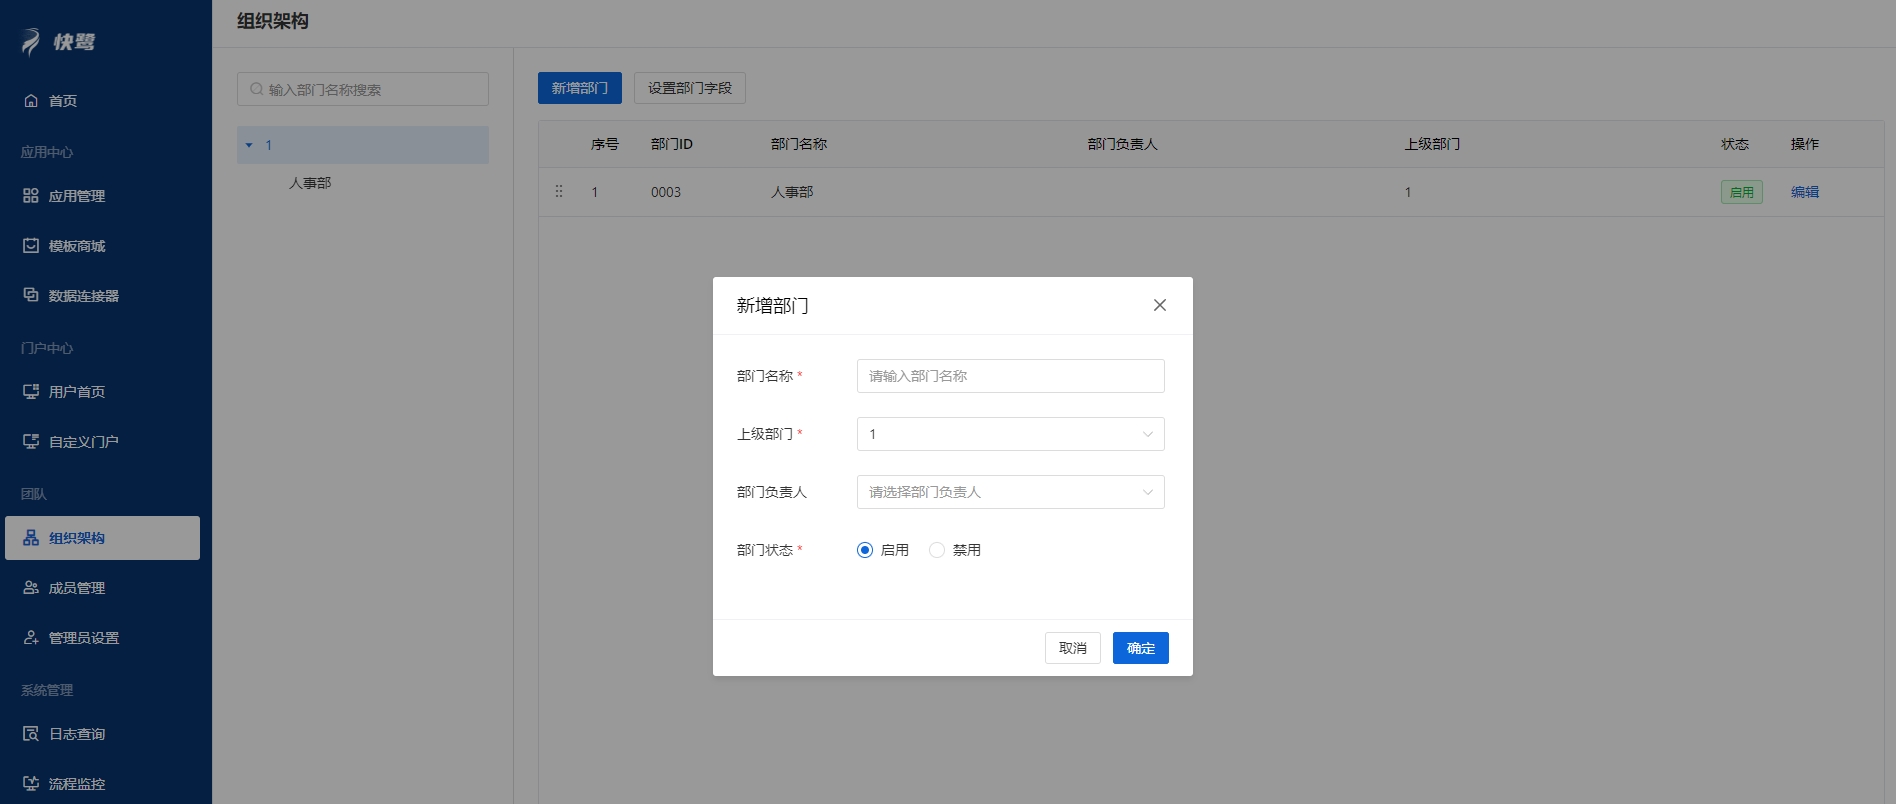
Task: Click the 确定 button
Action: tap(1141, 648)
